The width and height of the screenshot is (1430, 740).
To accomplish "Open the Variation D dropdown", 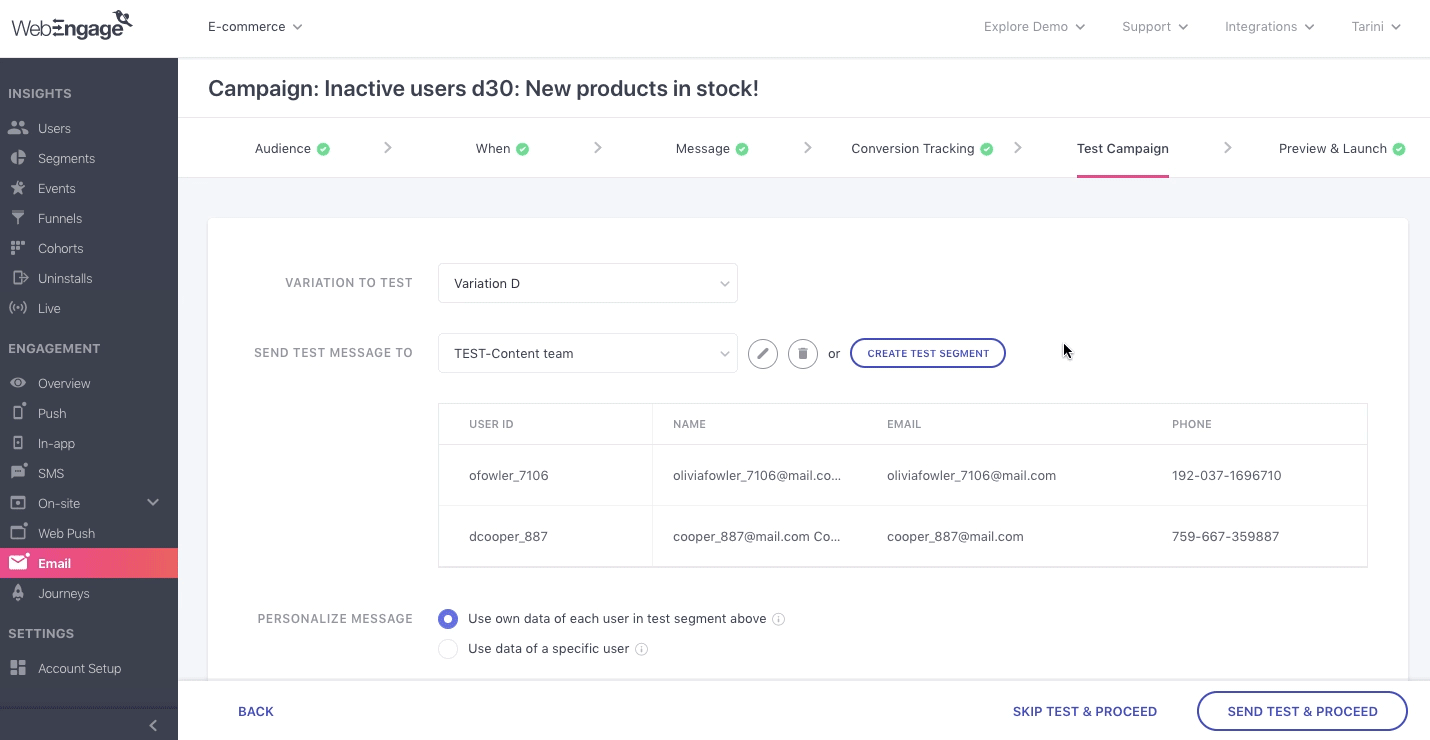I will (x=588, y=283).
